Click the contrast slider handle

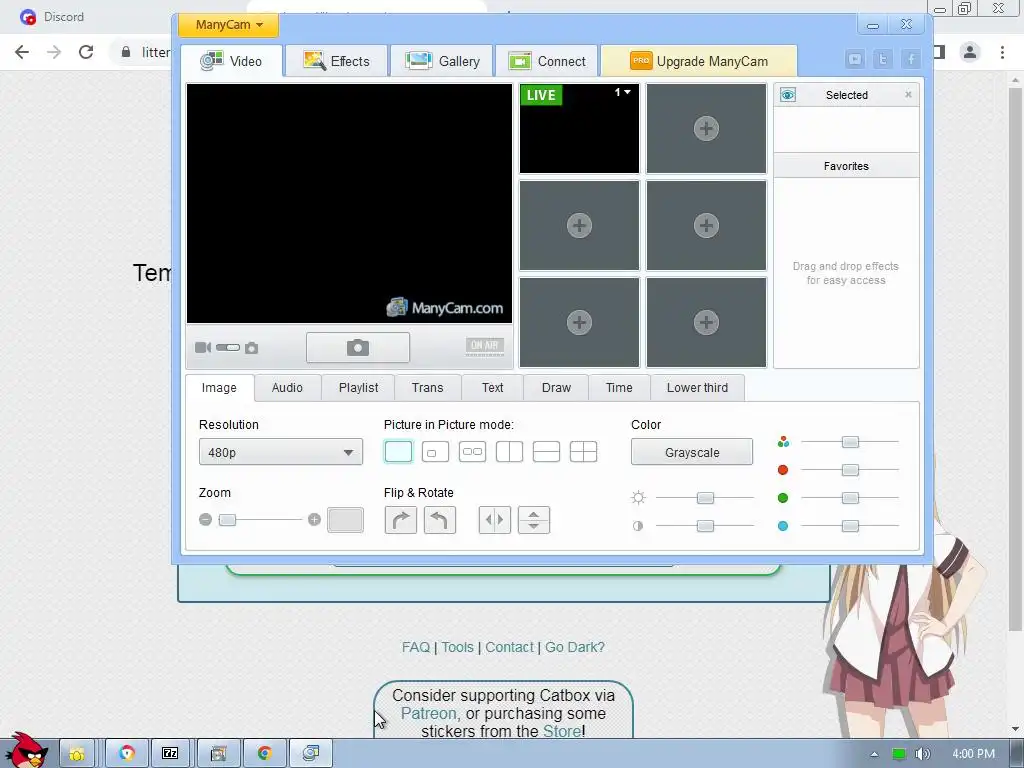tap(705, 526)
